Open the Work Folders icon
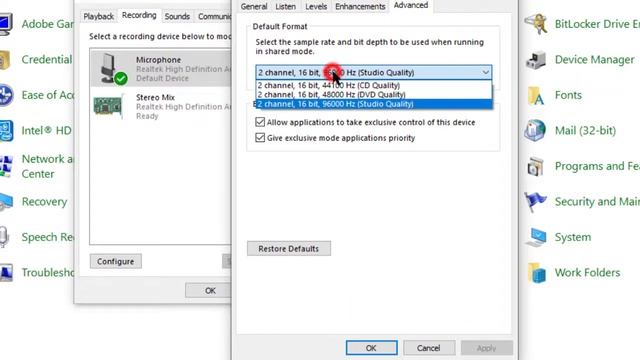Image resolution: width=640 pixels, height=360 pixels. (537, 273)
